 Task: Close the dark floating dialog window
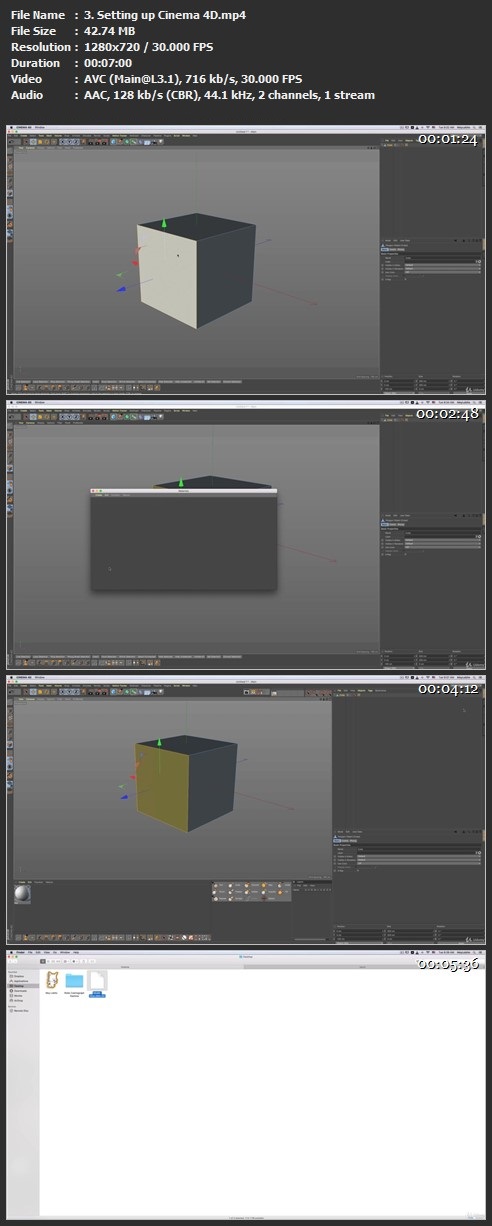(x=93, y=491)
